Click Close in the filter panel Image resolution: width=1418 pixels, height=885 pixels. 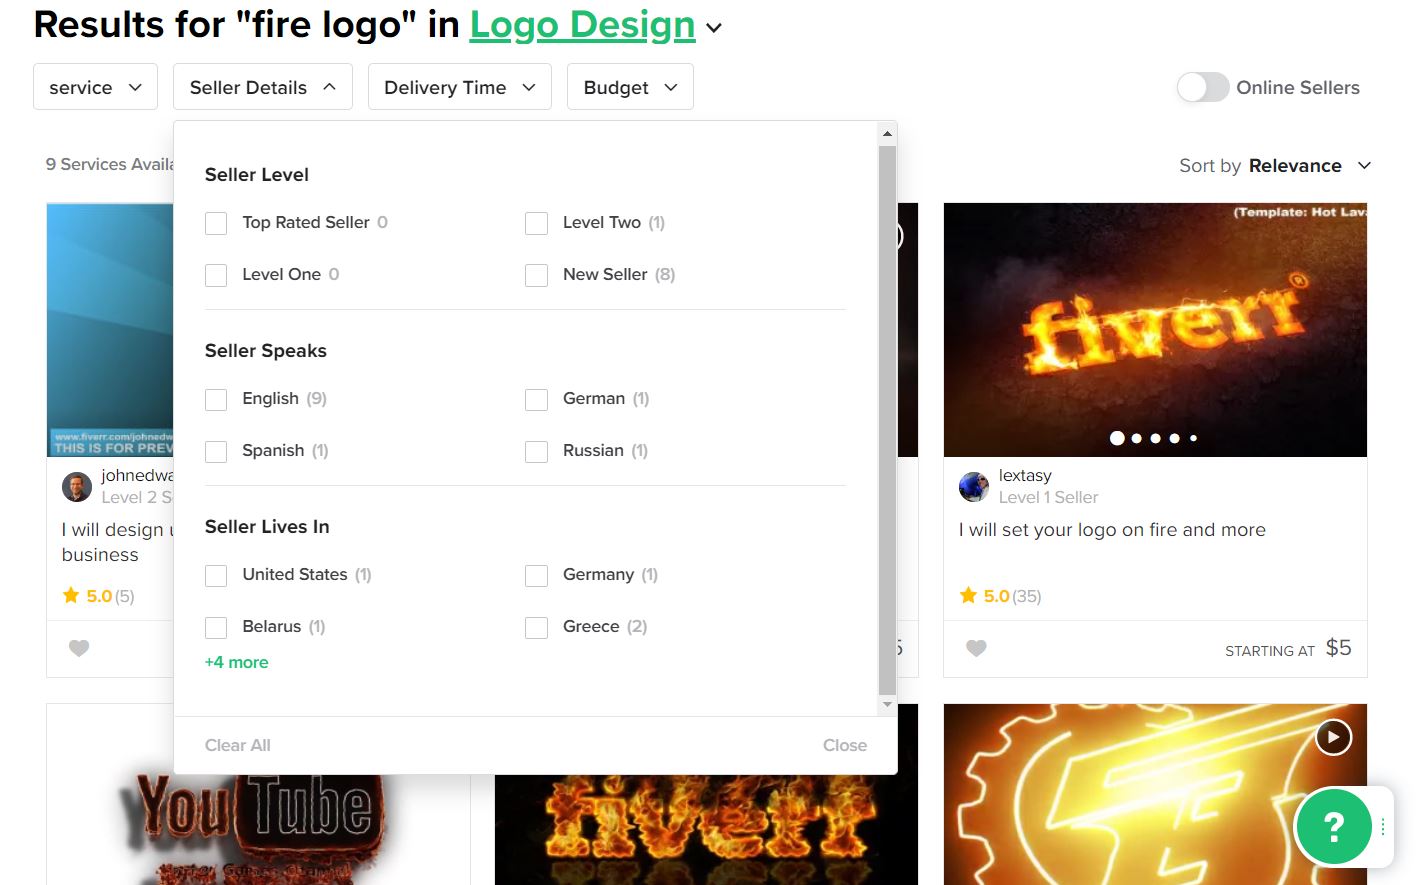click(845, 745)
